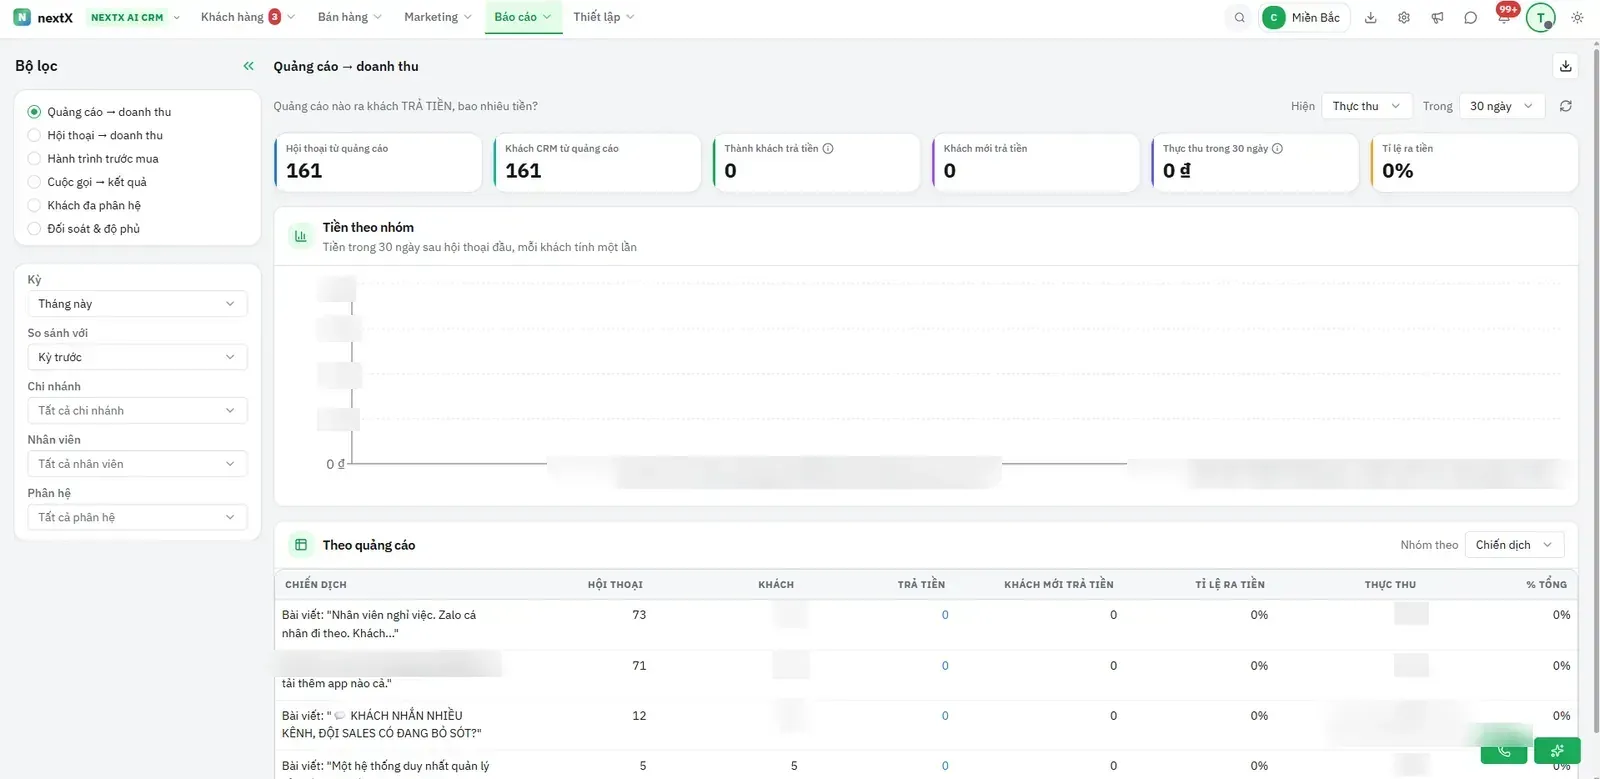Screen dimensions: 1600x779
Task: Click the nextX logo icon
Action: (22, 17)
